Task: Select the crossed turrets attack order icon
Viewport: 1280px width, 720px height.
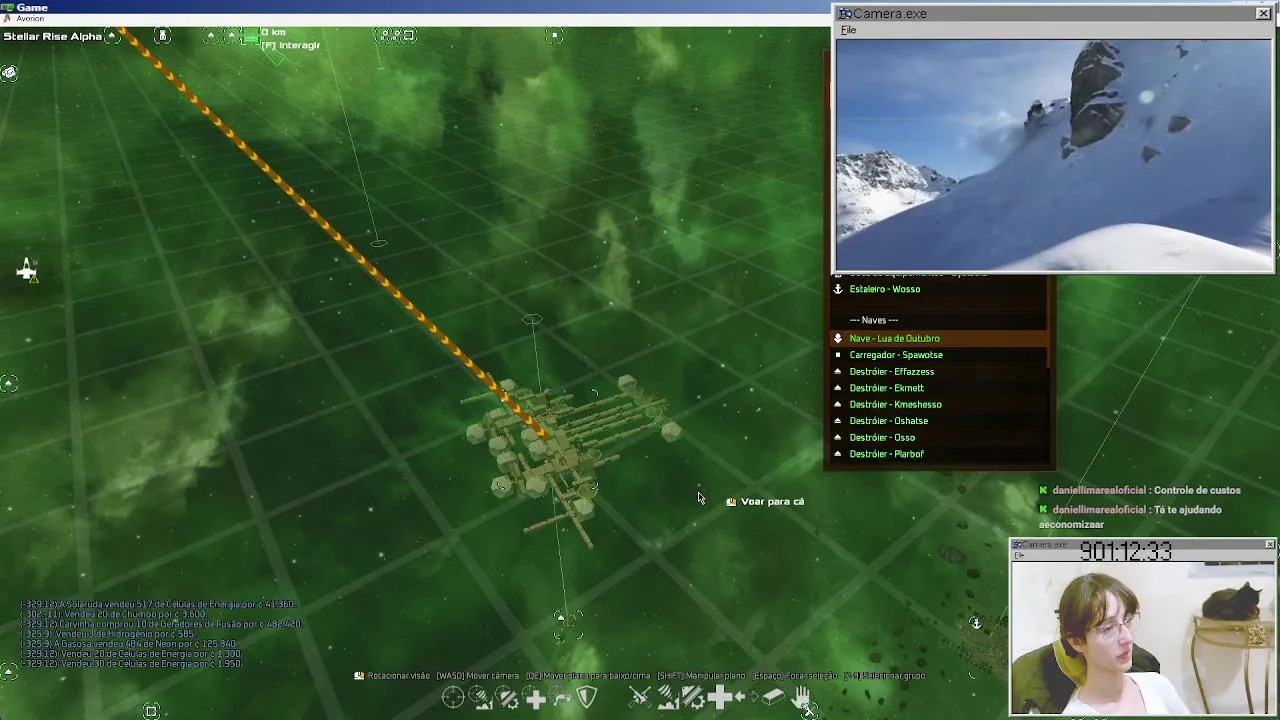Action: (x=640, y=696)
